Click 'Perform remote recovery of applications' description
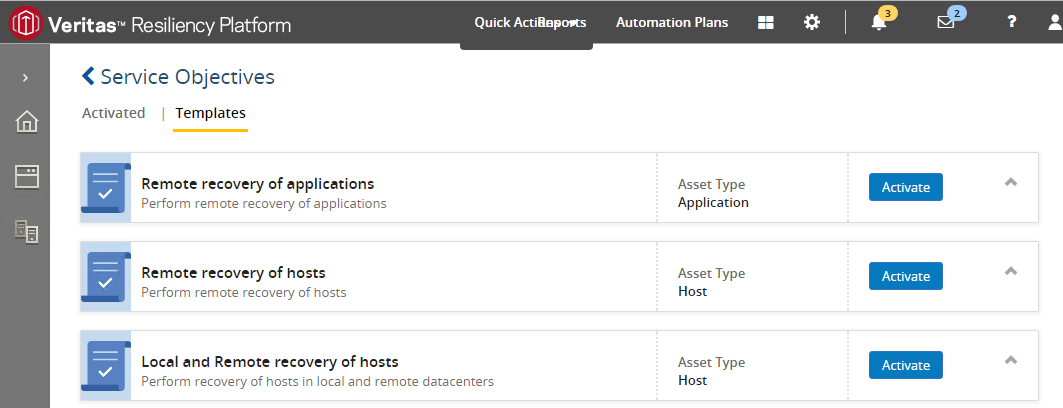This screenshot has height=408, width=1063. pos(264,203)
